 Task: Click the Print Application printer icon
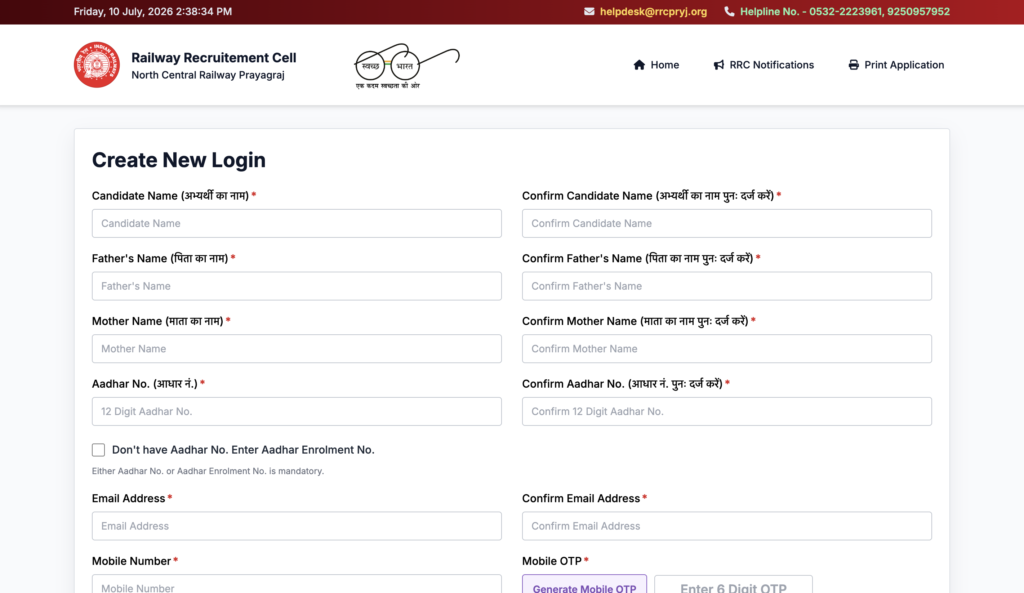[x=854, y=65]
